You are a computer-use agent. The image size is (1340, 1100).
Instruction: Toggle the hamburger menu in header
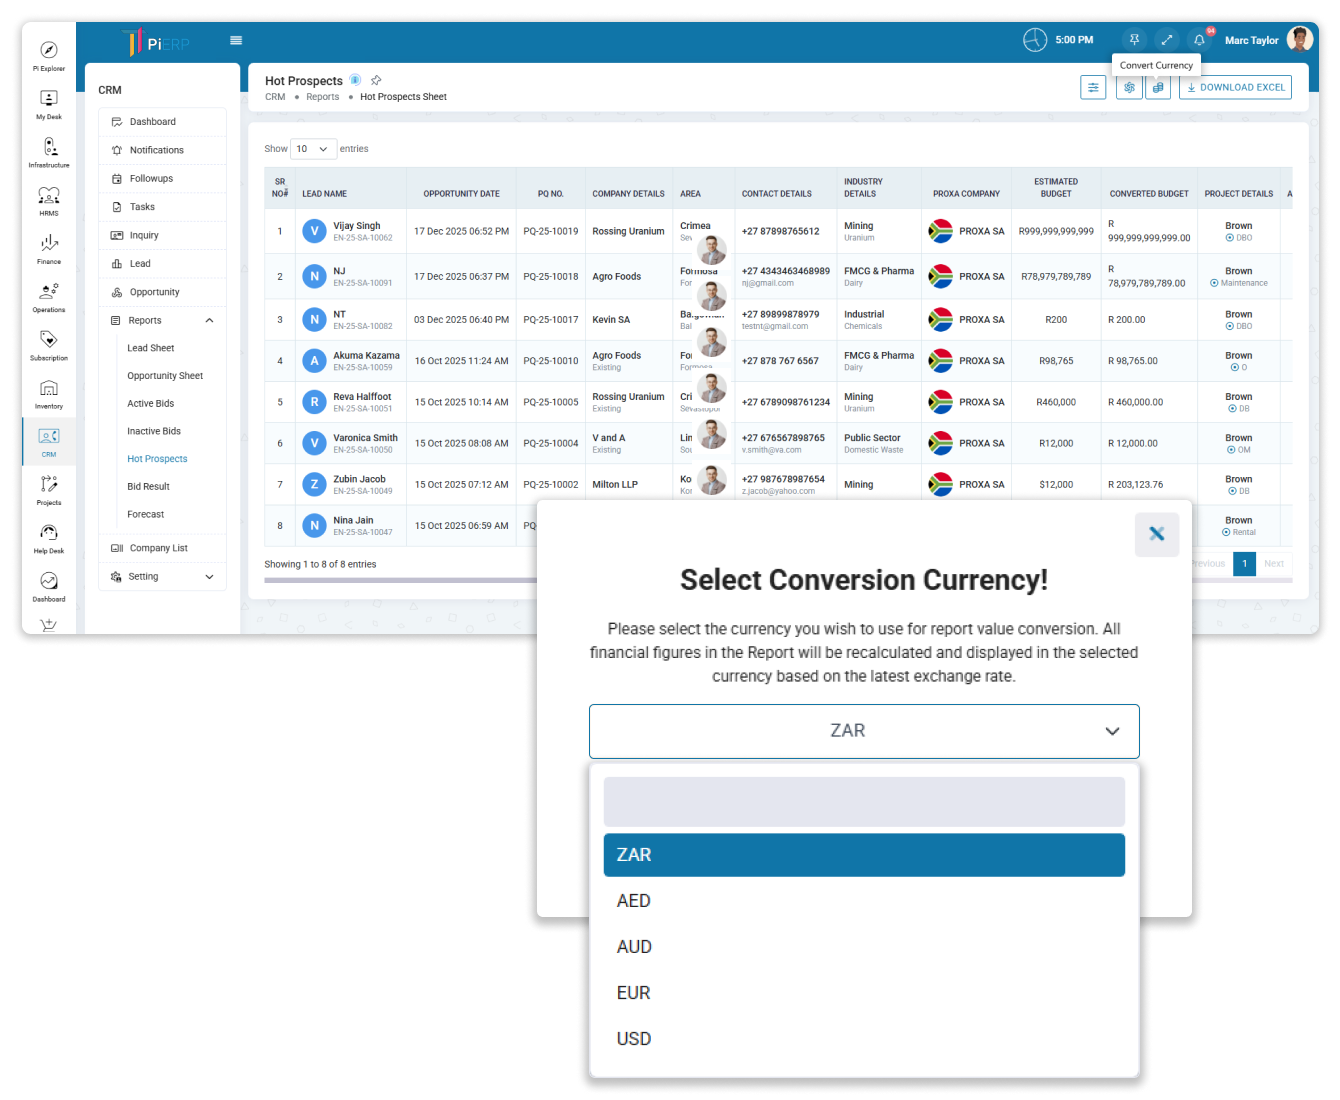(236, 40)
